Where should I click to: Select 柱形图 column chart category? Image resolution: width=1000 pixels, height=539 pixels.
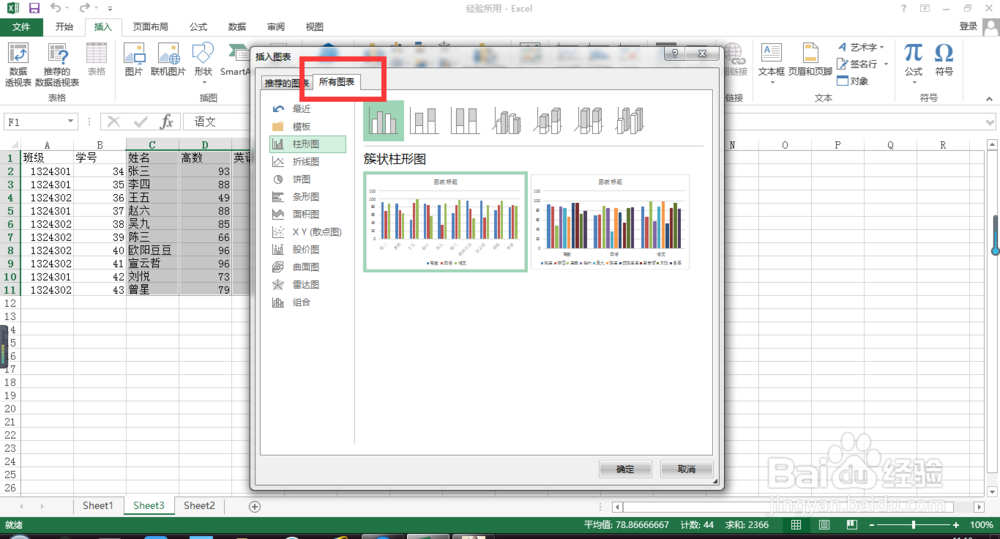tap(307, 144)
